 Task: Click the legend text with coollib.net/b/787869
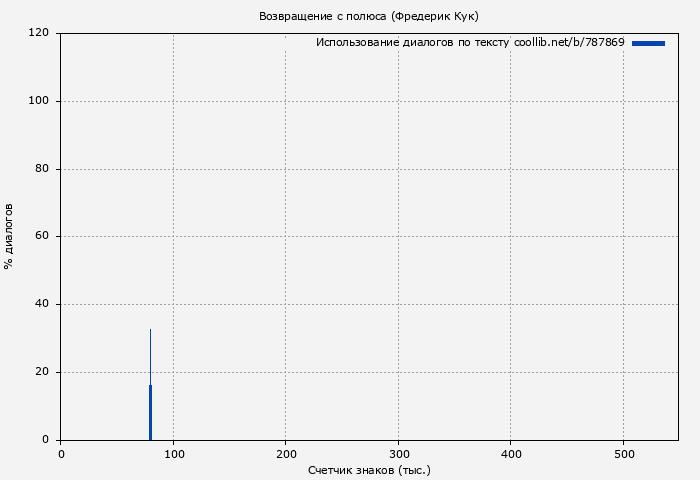pos(469,43)
